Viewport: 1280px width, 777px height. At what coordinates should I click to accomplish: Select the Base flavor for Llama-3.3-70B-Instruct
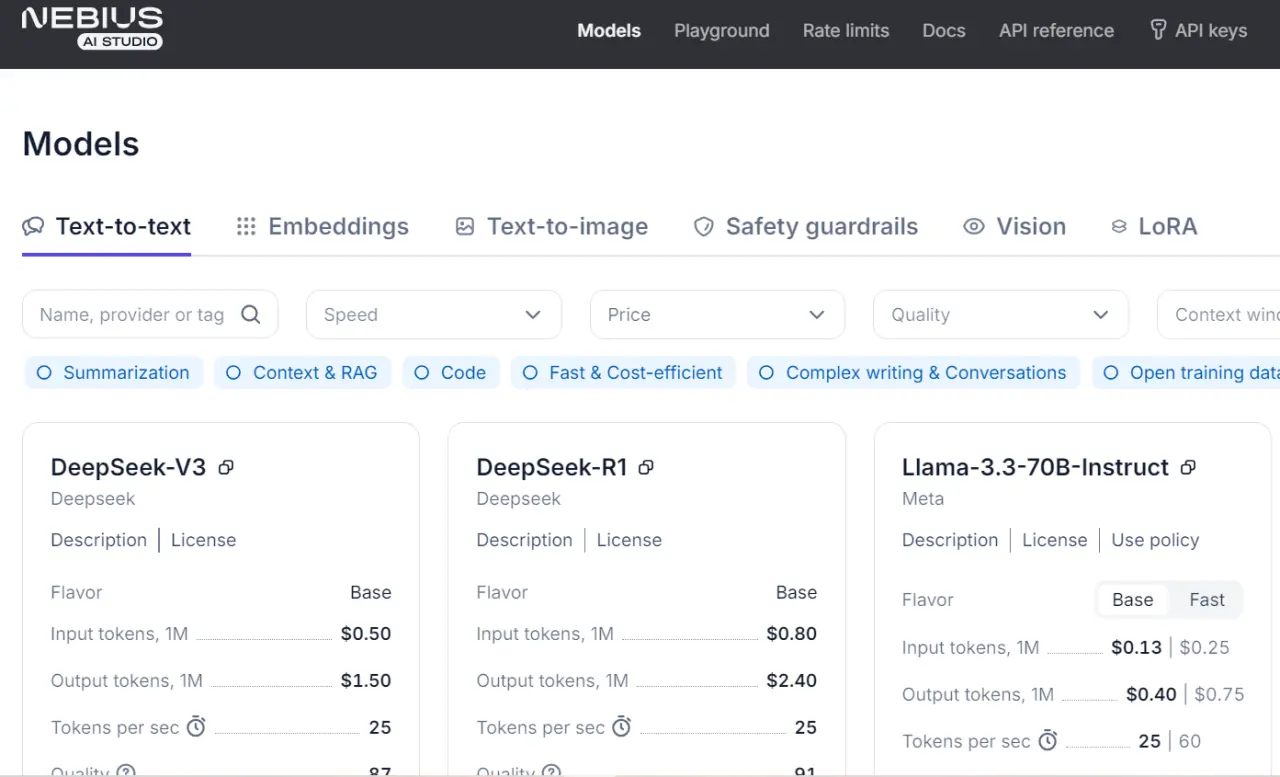tap(1133, 600)
